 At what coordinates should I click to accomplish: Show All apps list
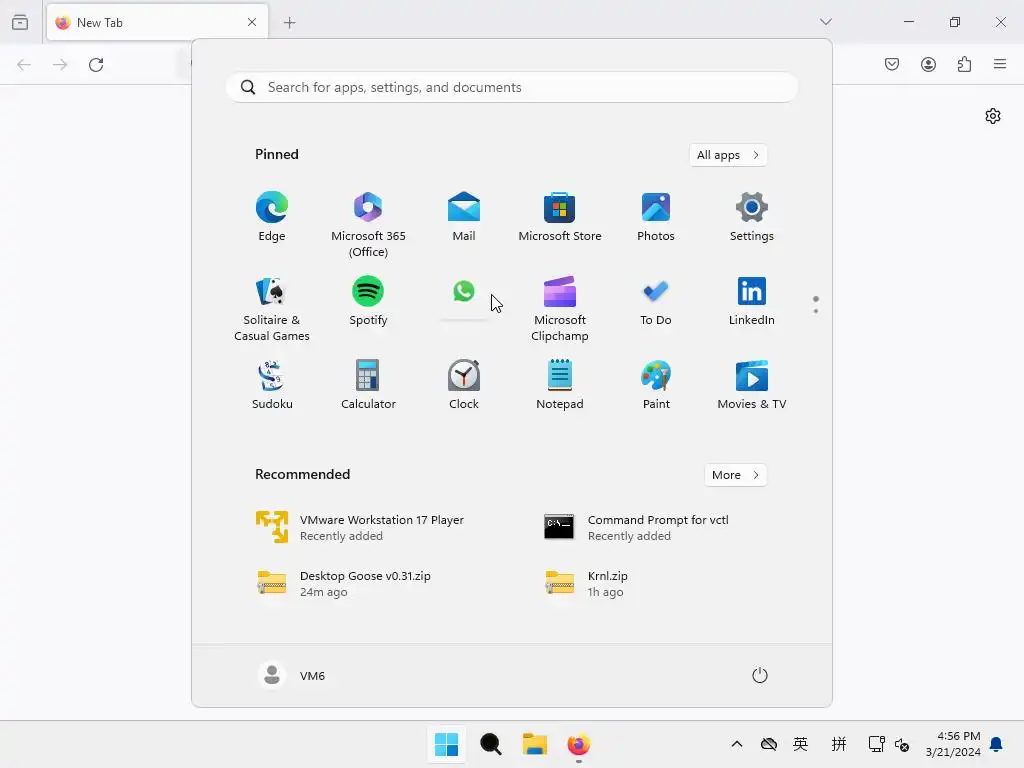pos(728,155)
